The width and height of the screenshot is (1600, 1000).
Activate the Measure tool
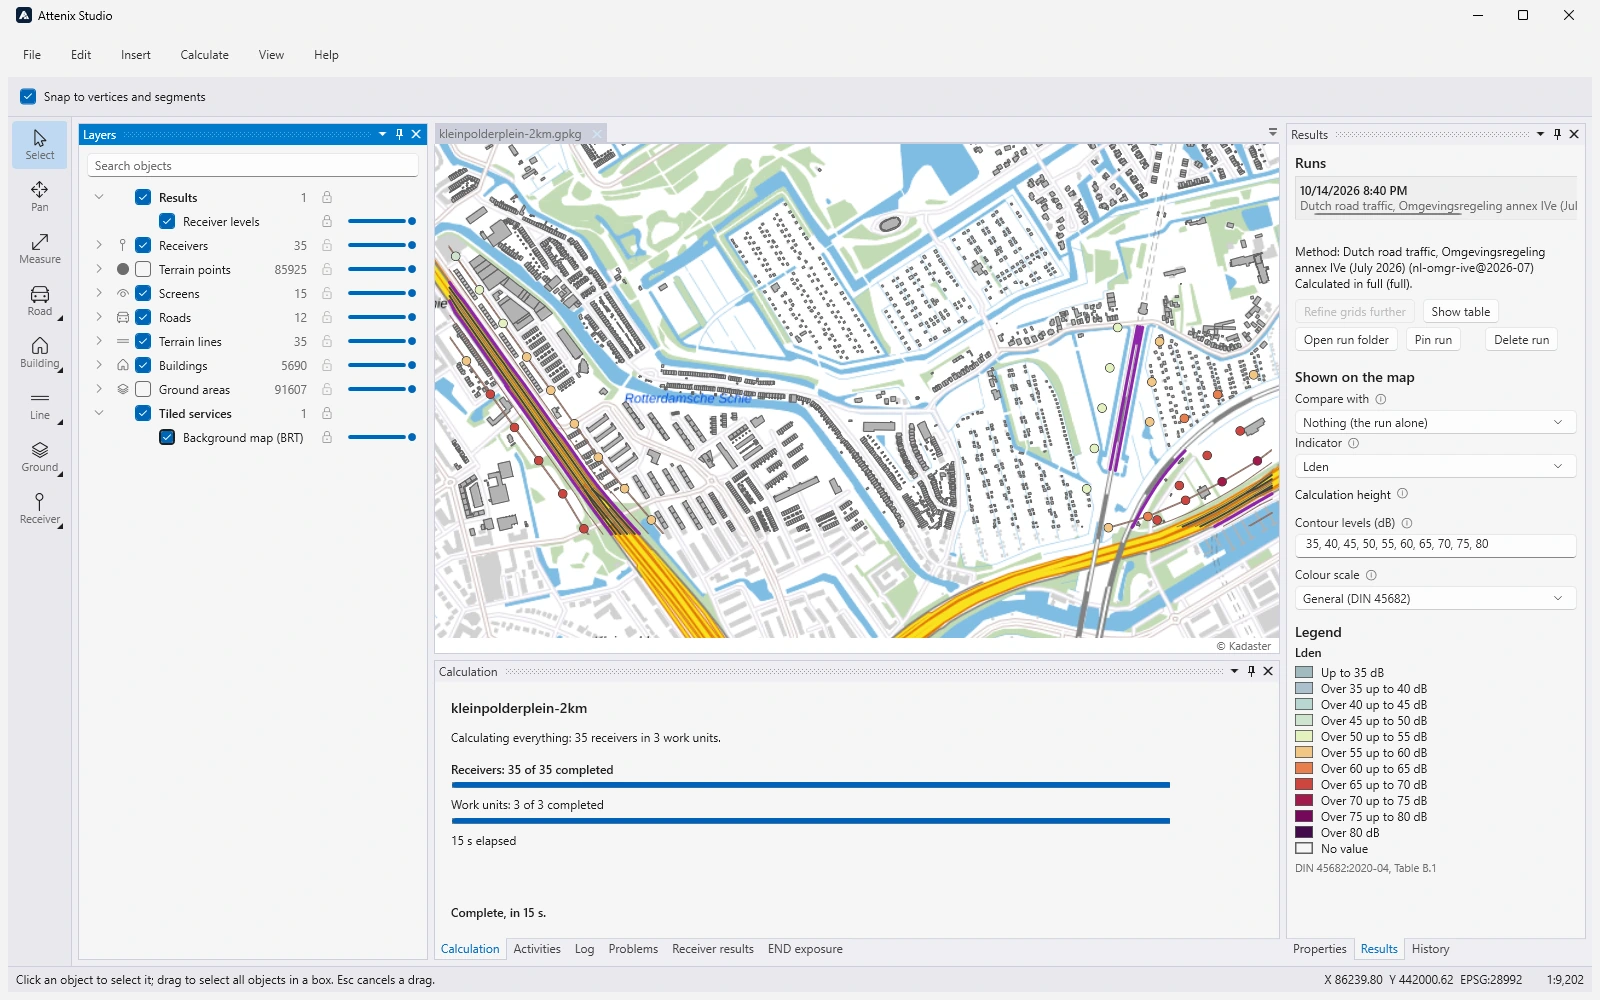pos(40,249)
